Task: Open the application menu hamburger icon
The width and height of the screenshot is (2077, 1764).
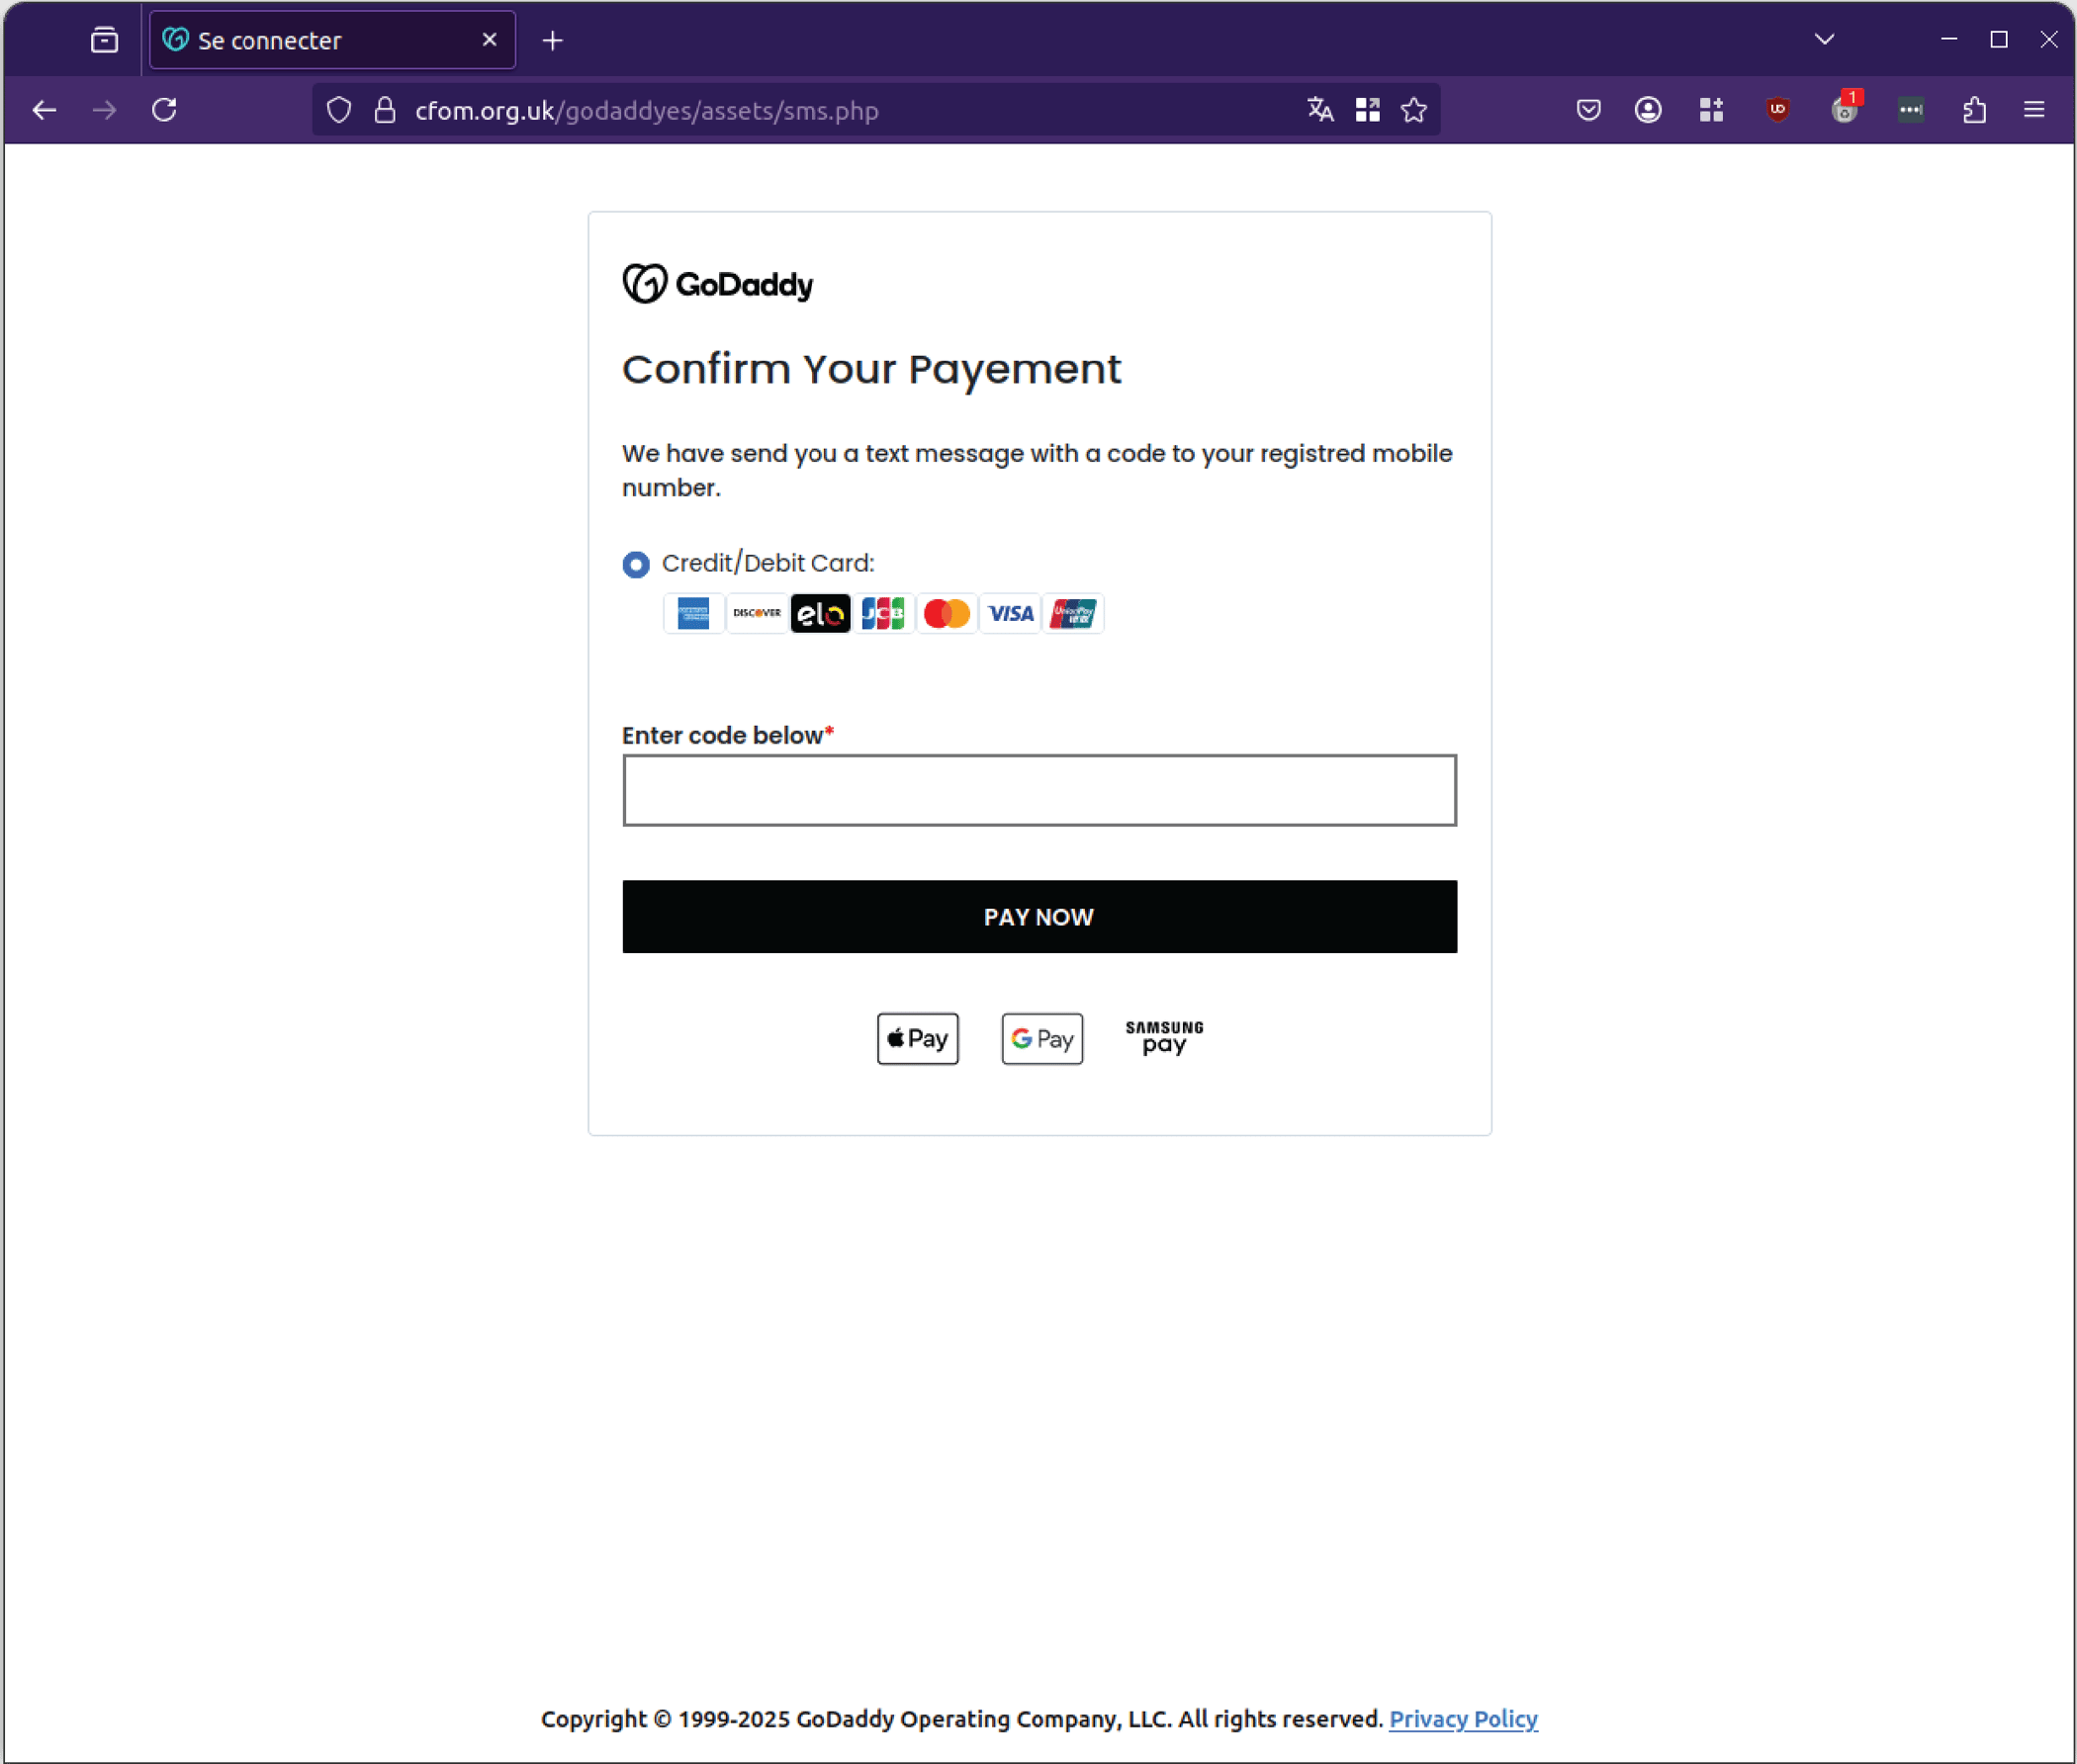Action: pos(2035,110)
